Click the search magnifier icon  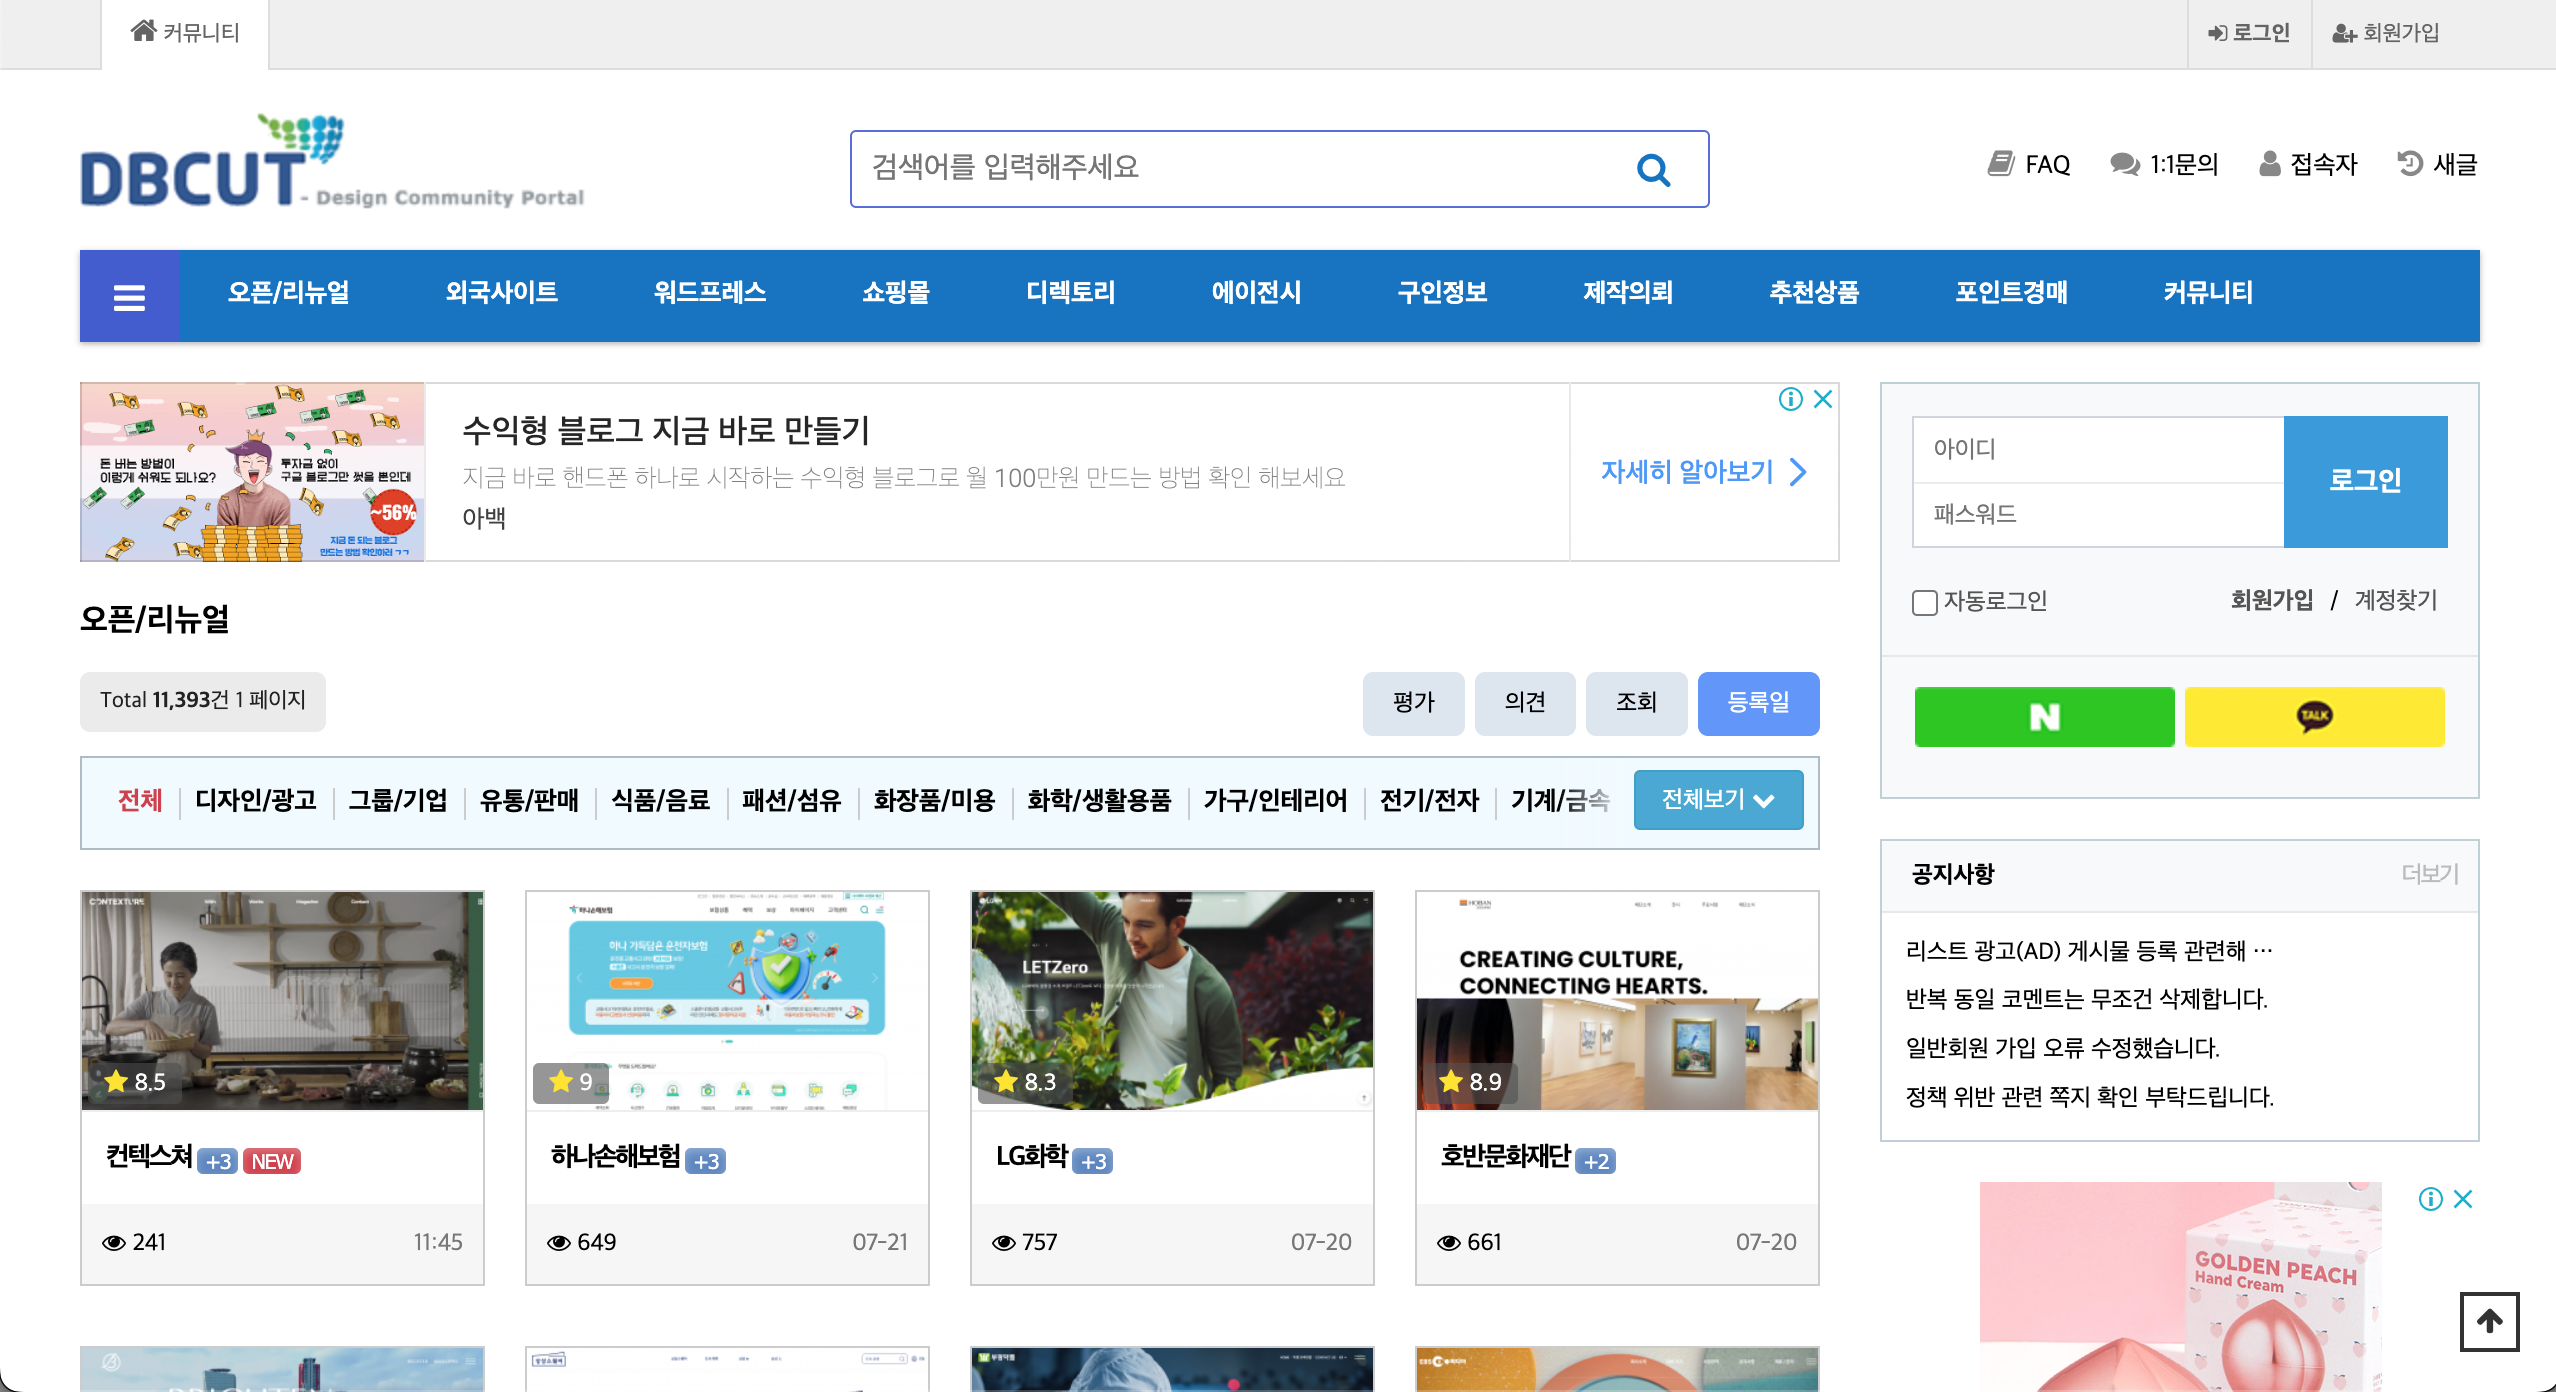[1653, 170]
